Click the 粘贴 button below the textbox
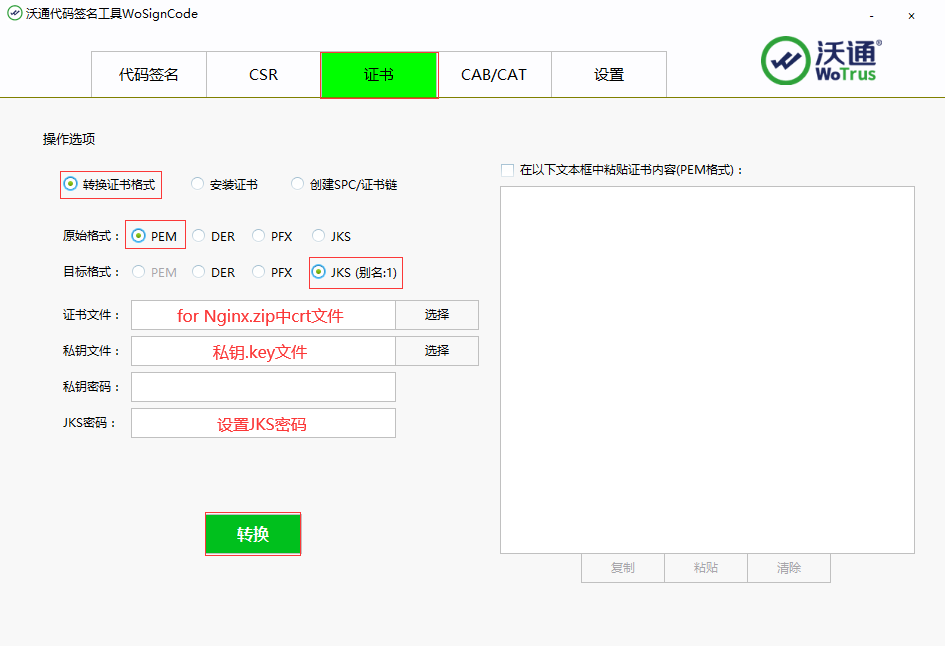 click(x=705, y=567)
